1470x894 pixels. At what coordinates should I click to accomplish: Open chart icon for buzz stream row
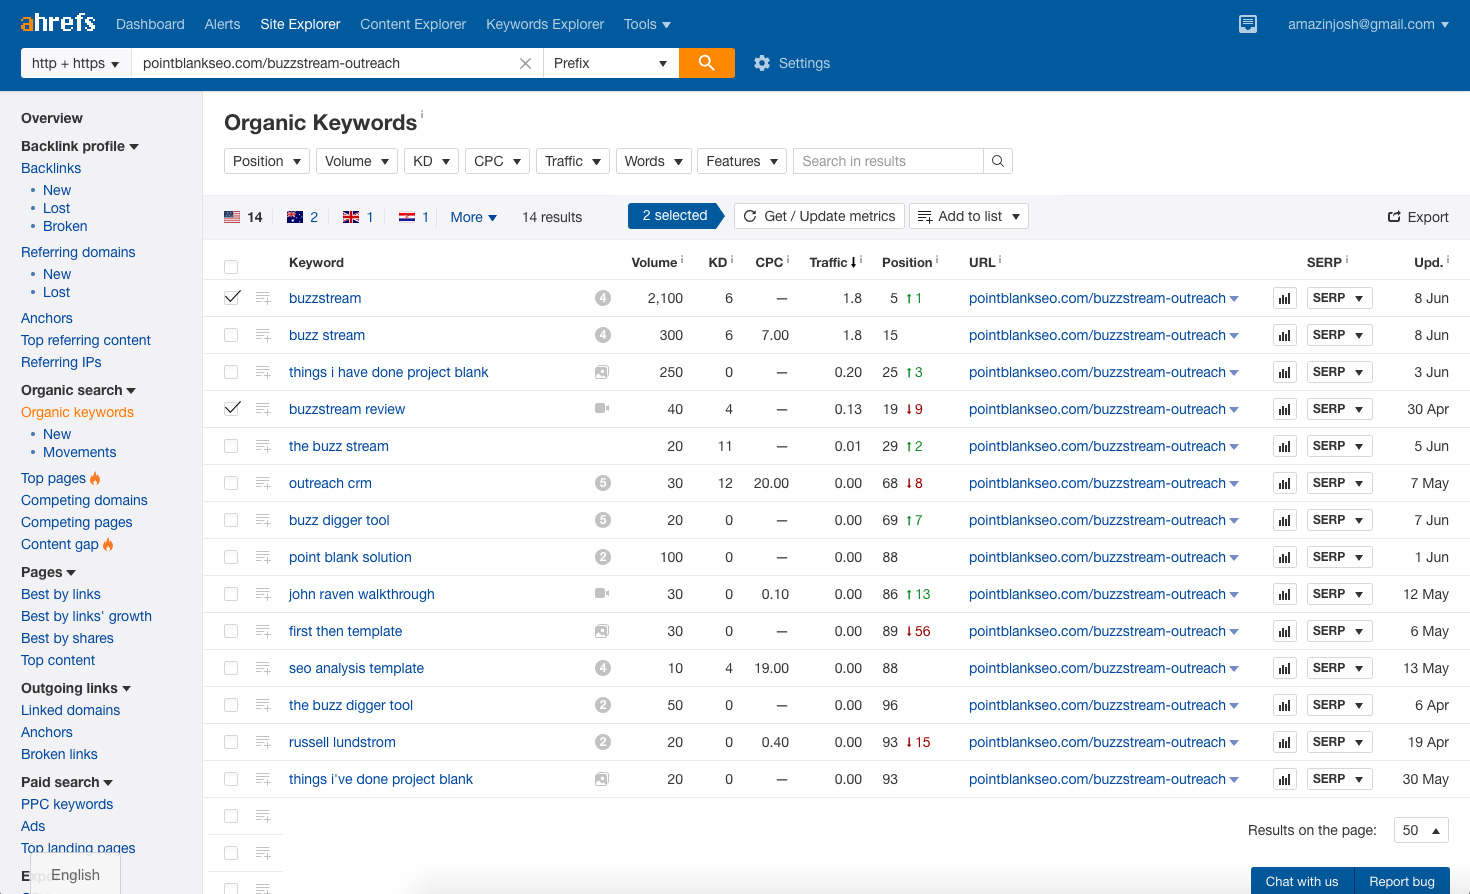tap(1285, 335)
